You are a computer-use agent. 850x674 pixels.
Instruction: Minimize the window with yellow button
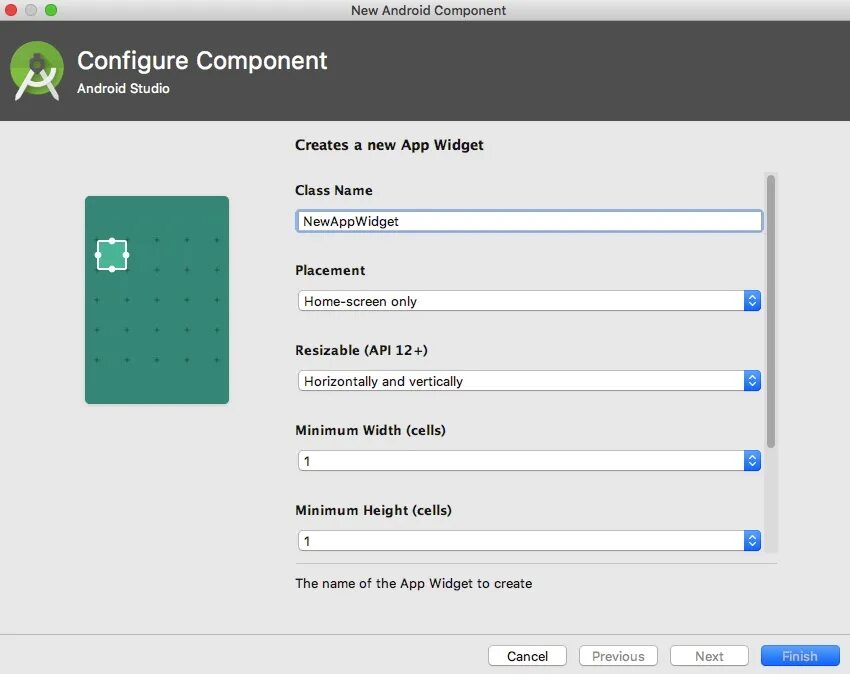coord(31,10)
